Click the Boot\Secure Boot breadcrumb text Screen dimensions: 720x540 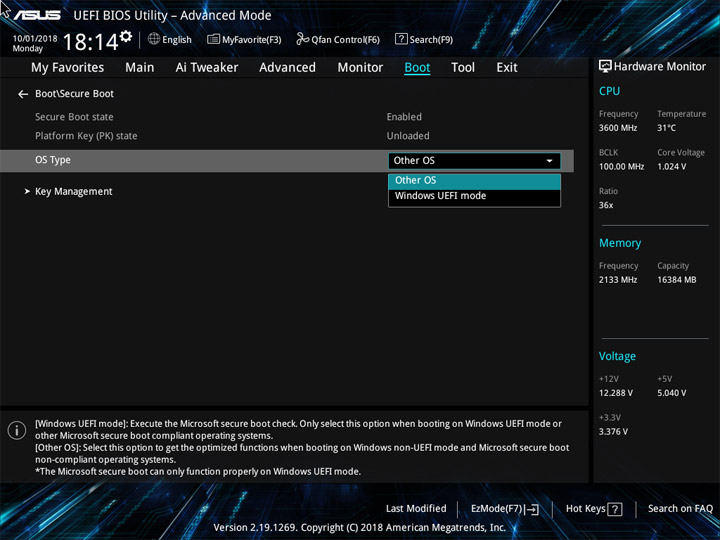point(74,94)
